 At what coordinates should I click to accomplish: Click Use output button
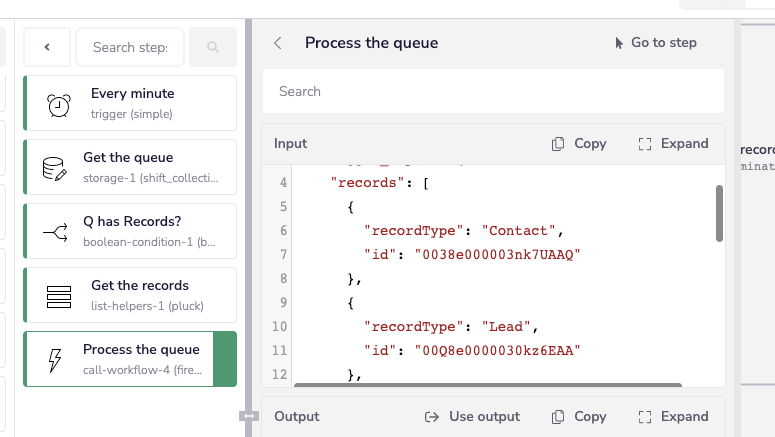[472, 416]
